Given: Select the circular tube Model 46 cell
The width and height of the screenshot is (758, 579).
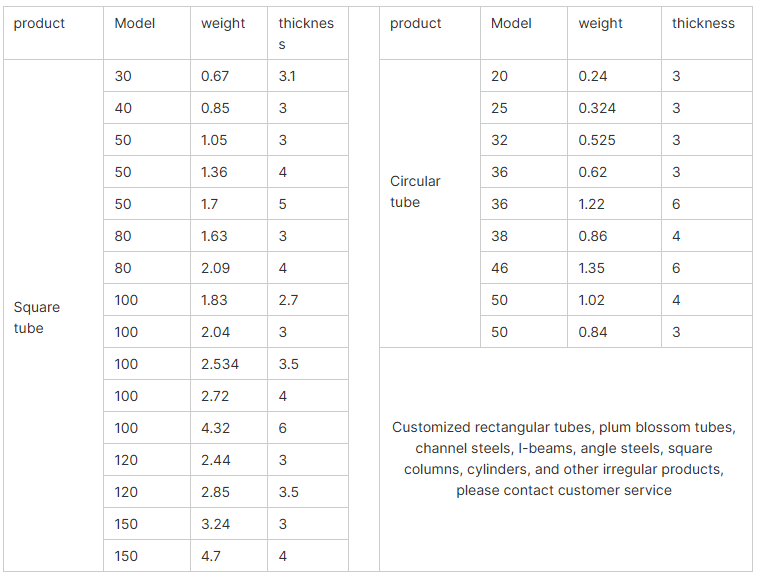Looking at the screenshot, I should point(524,268).
